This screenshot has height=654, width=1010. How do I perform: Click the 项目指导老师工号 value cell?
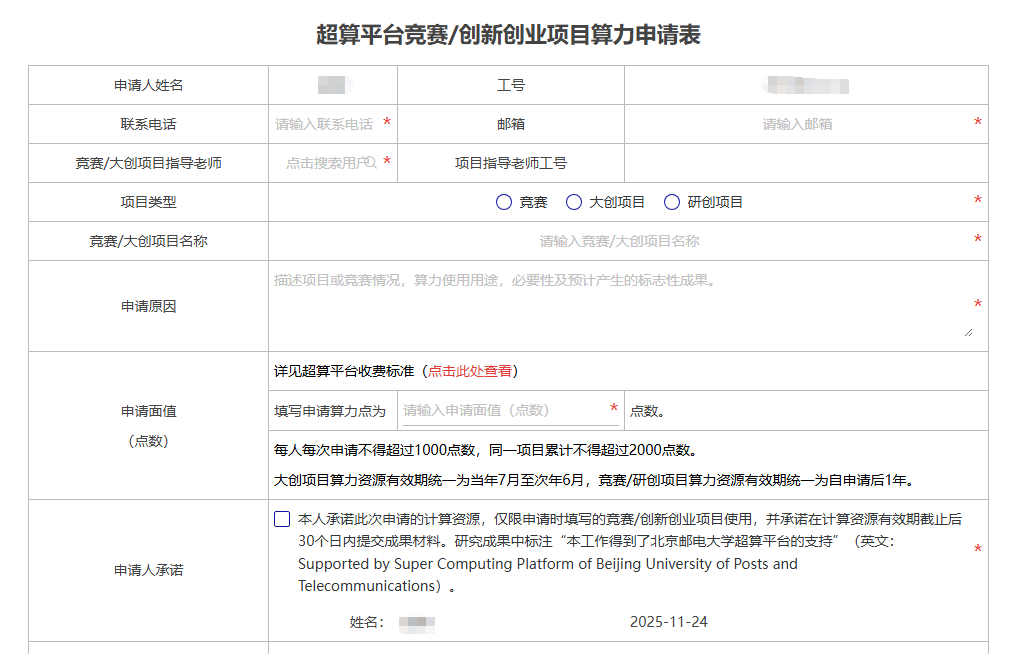tap(805, 163)
